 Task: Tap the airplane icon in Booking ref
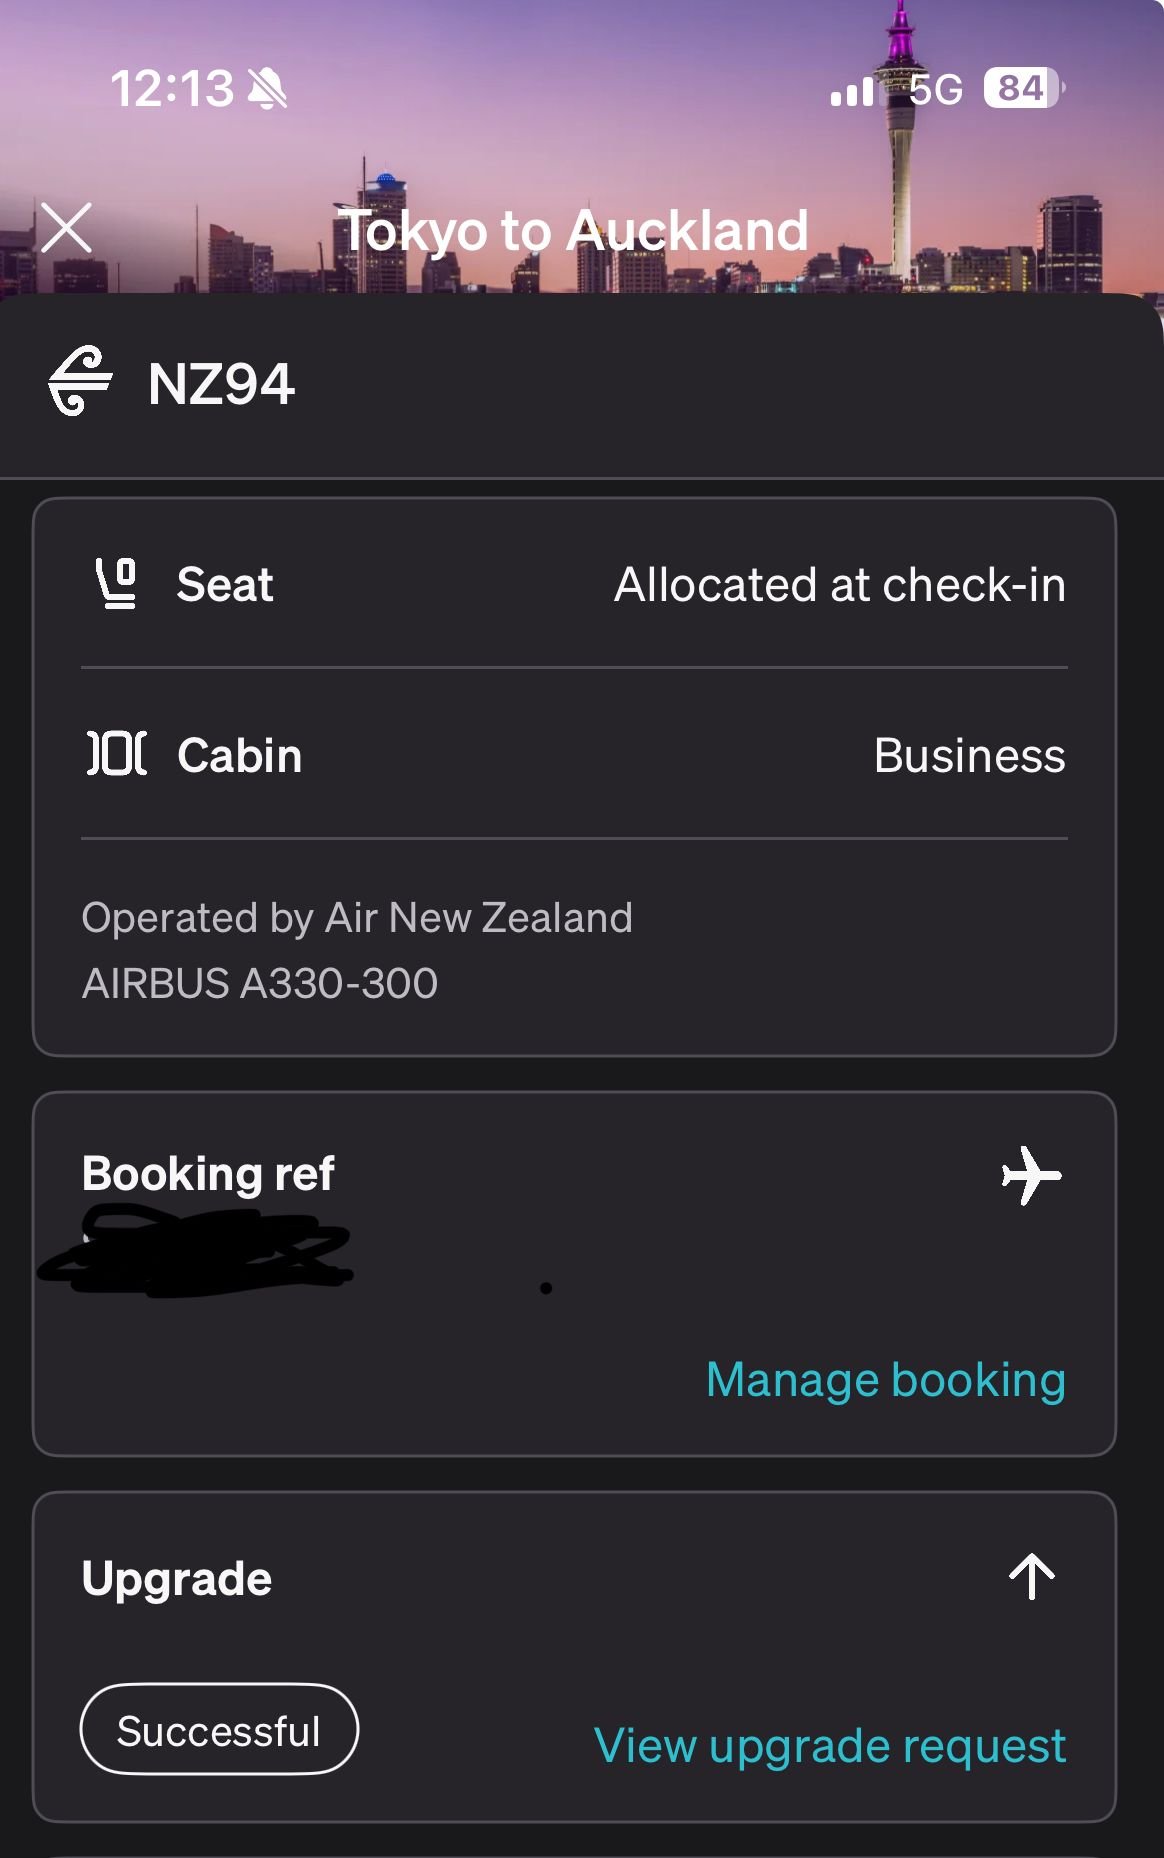coord(1031,1175)
